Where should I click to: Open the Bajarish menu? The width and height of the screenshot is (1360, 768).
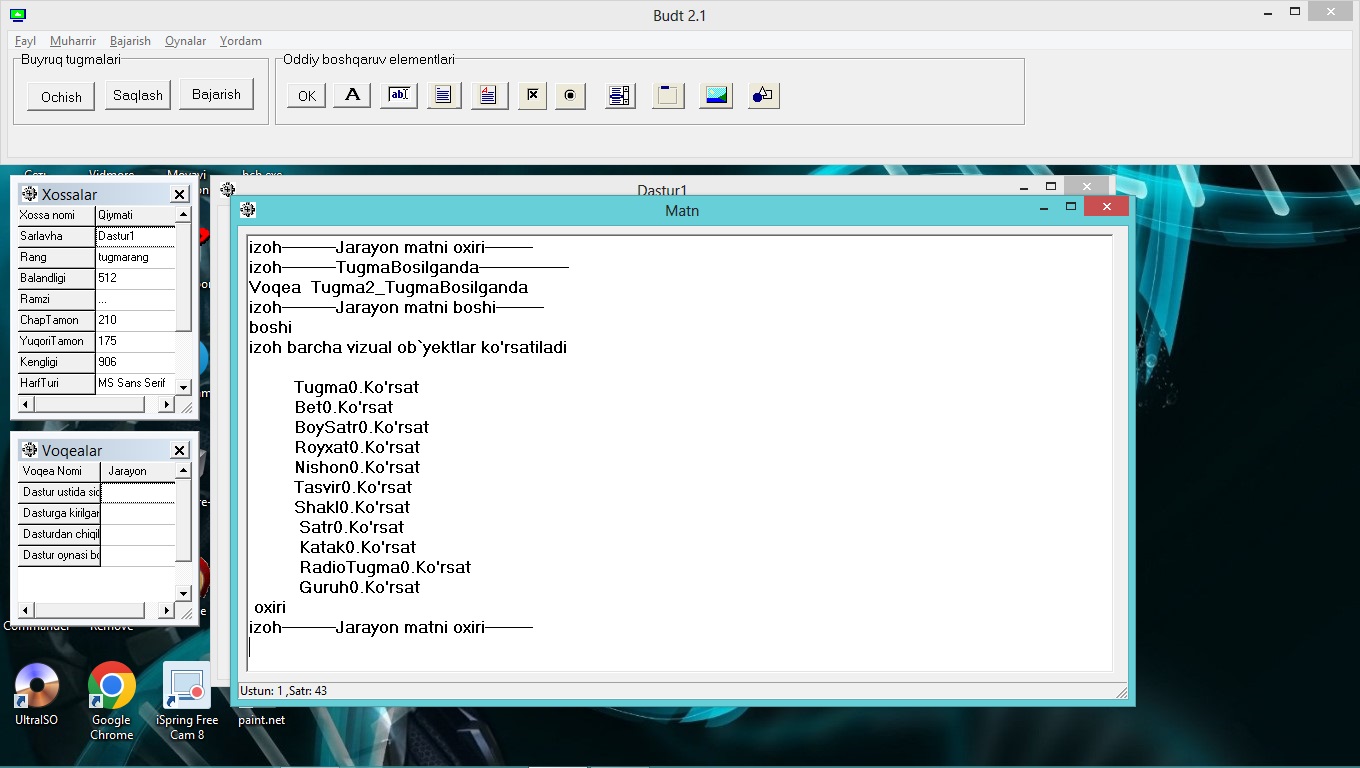[x=130, y=41]
